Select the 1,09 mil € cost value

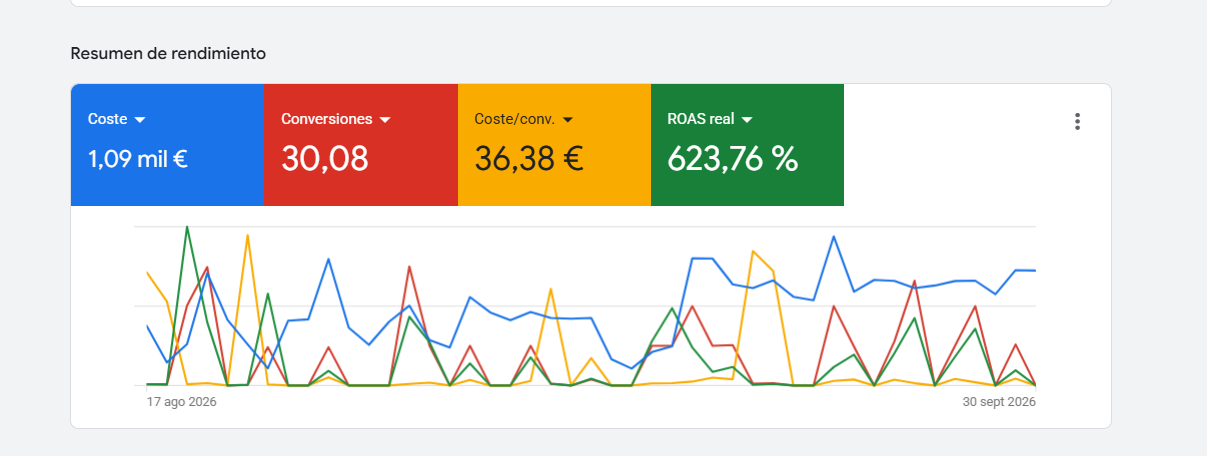tap(138, 158)
